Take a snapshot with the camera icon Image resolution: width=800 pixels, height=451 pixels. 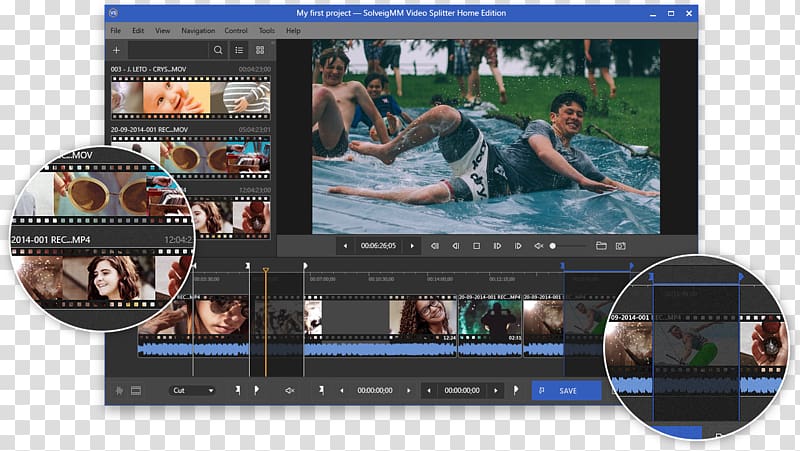pyautogui.click(x=620, y=246)
